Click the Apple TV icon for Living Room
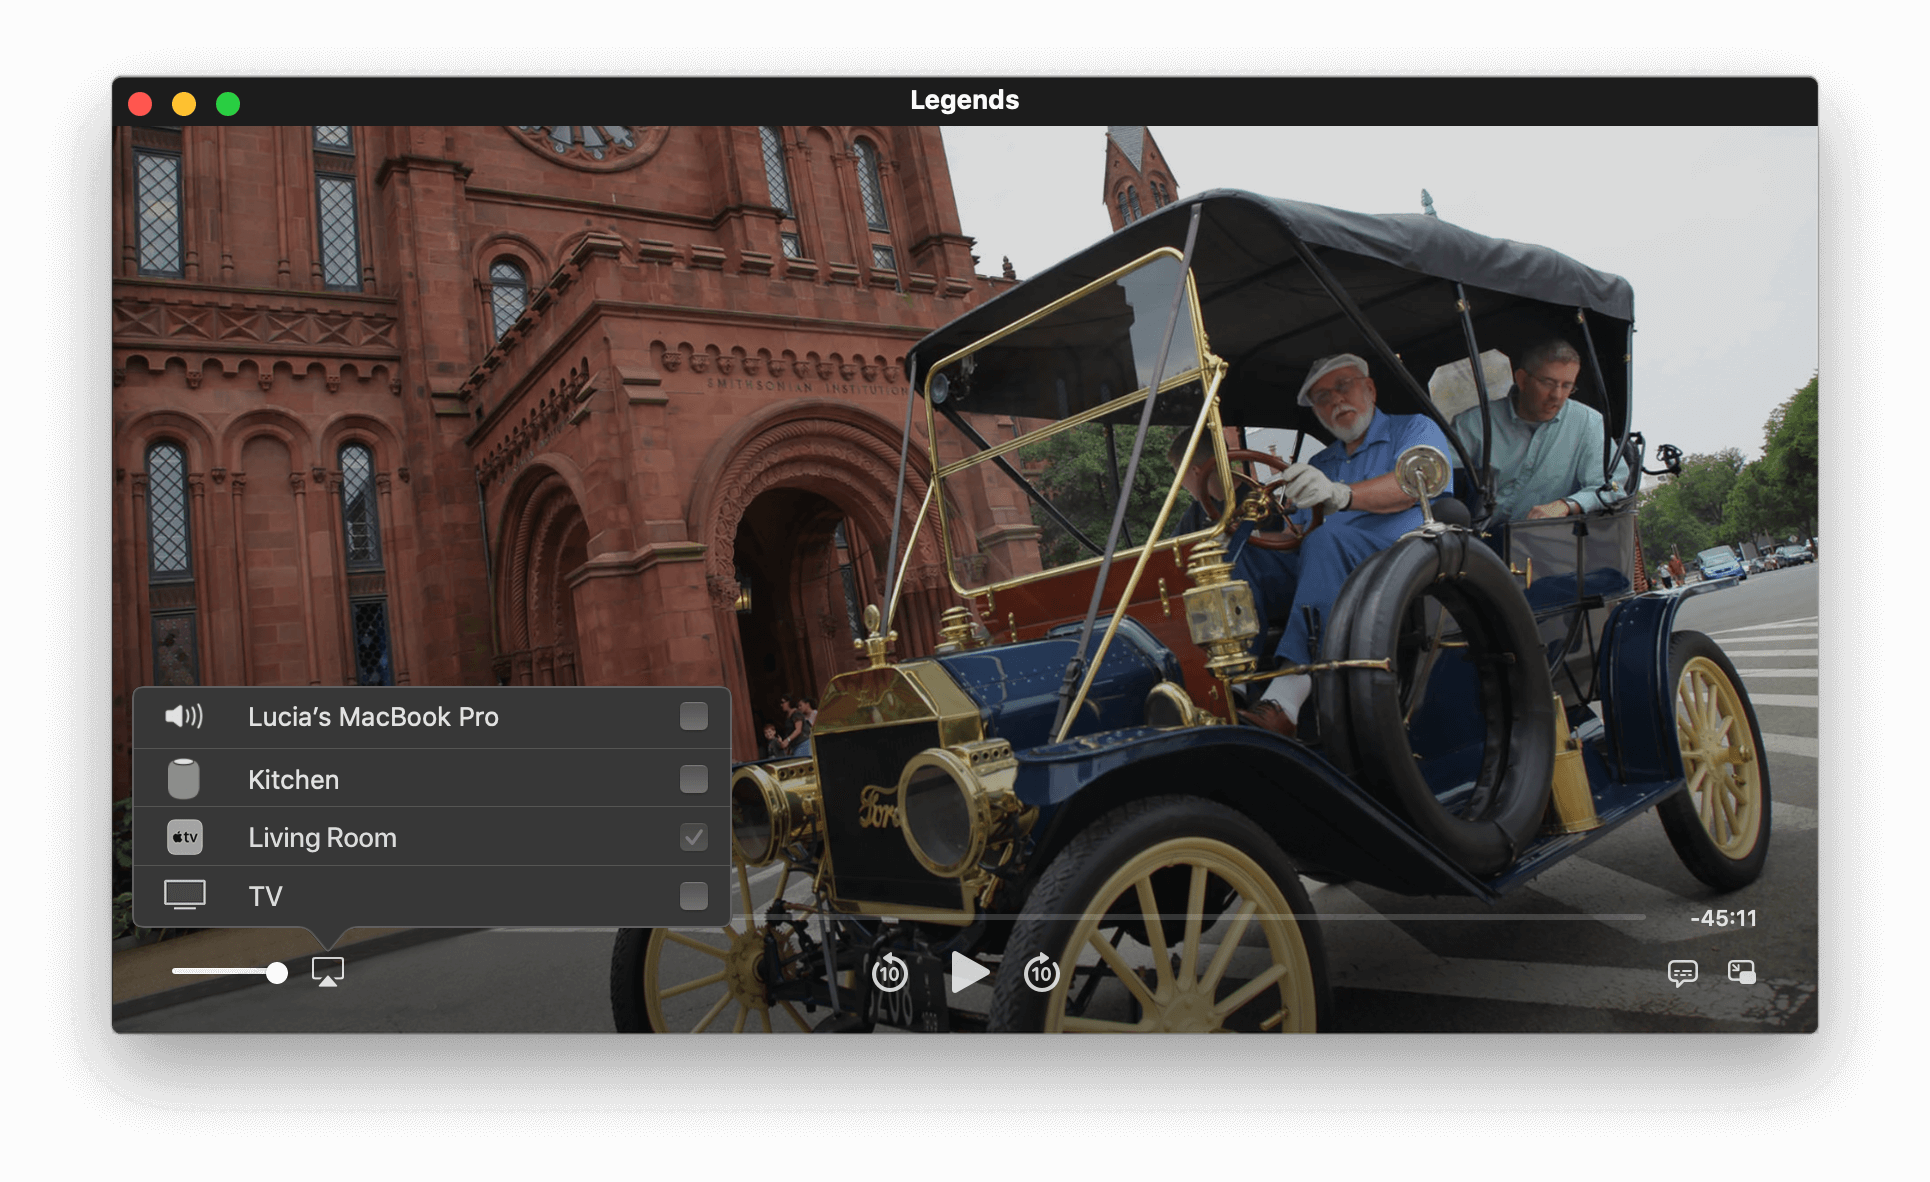 (184, 837)
